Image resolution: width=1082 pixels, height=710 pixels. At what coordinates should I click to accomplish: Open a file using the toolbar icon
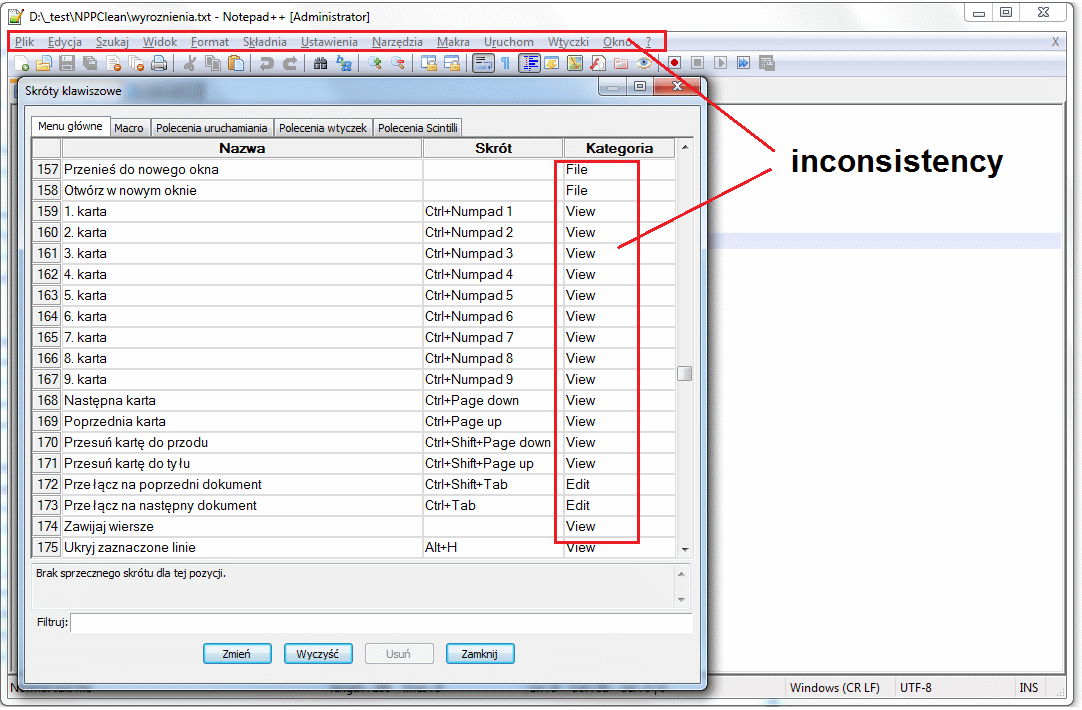click(41, 63)
